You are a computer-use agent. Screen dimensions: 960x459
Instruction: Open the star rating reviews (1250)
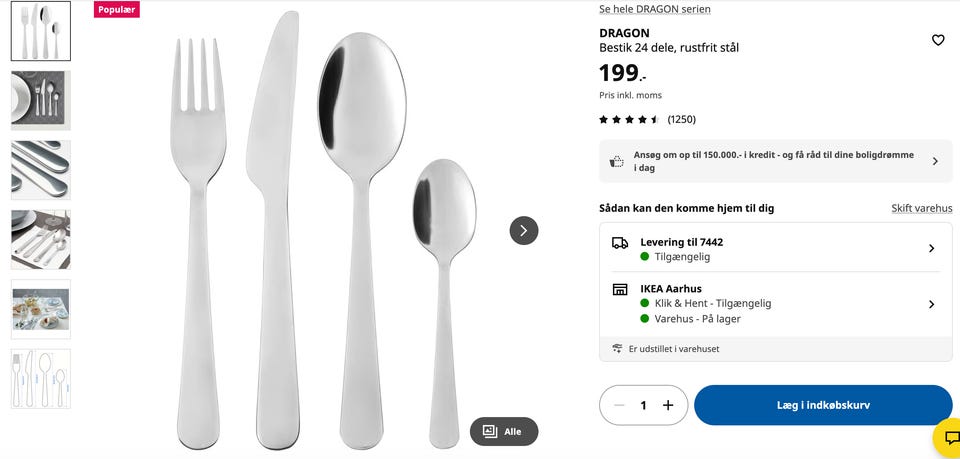coord(647,119)
